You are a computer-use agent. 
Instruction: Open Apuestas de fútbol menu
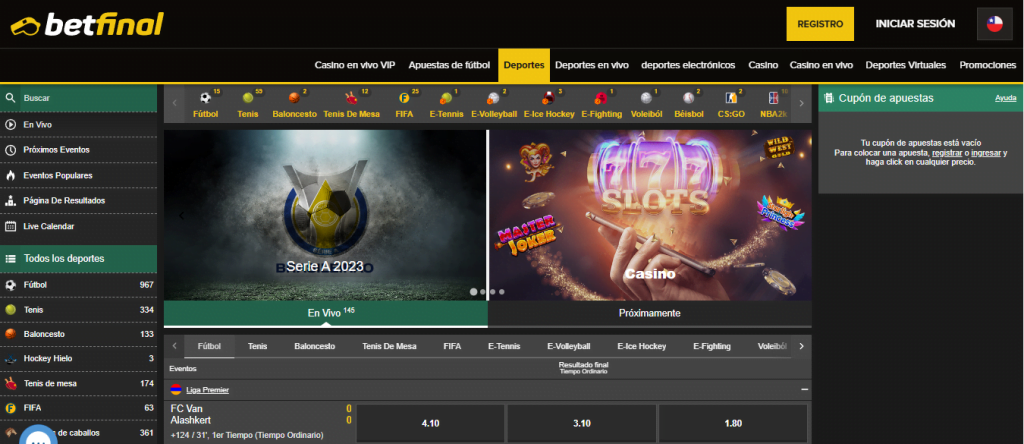(x=449, y=65)
